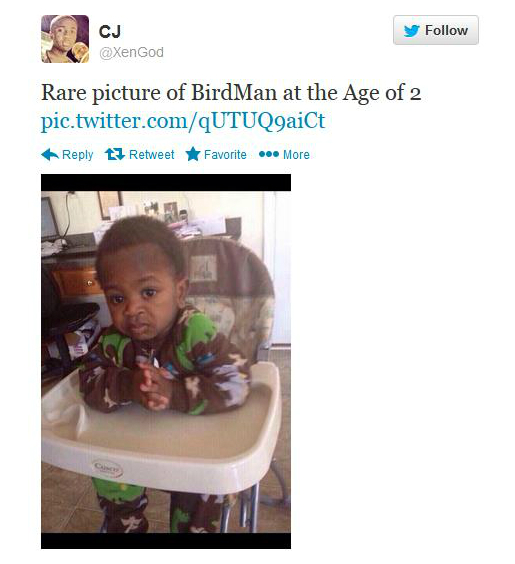Click the black bar above the photo
Viewport: 515px width, 564px height.
[166, 183]
